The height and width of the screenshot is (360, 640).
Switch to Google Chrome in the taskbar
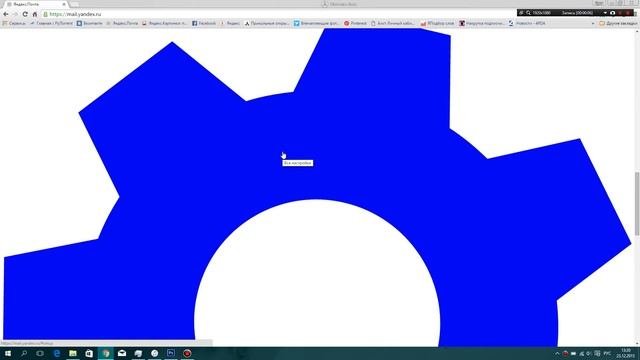(x=106, y=353)
